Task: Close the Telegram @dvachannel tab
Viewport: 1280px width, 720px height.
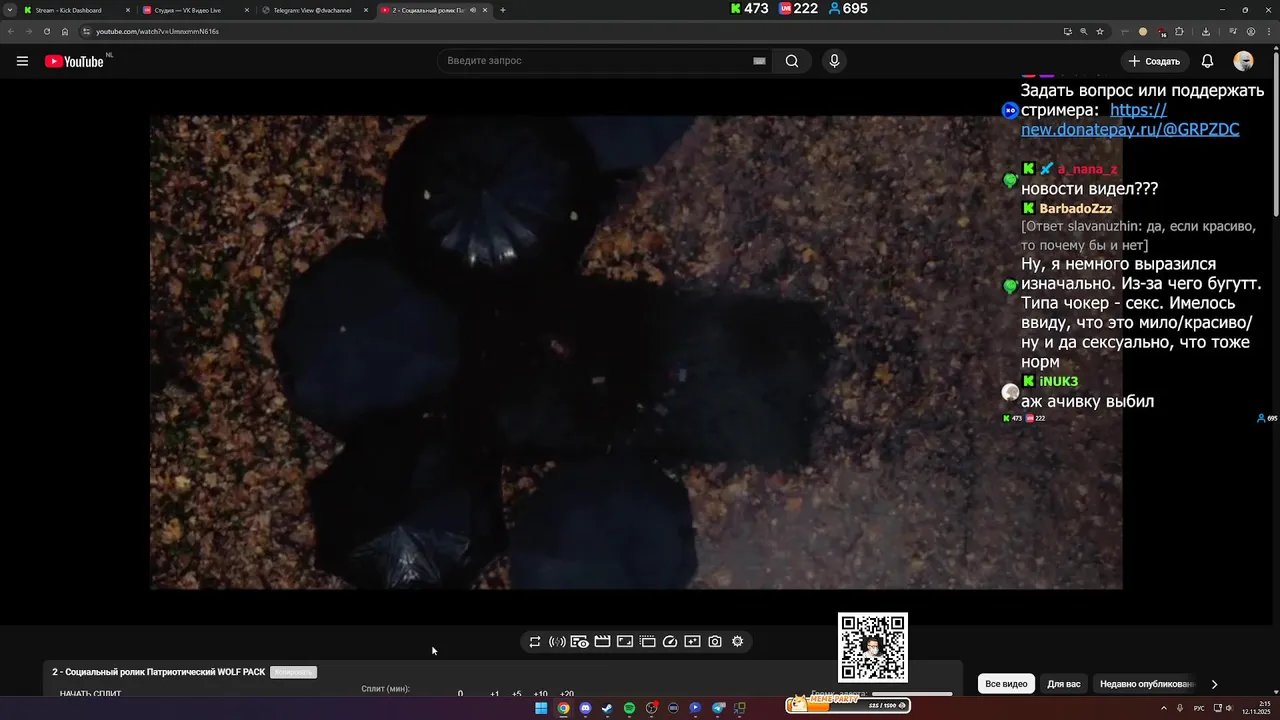Action: point(366,10)
